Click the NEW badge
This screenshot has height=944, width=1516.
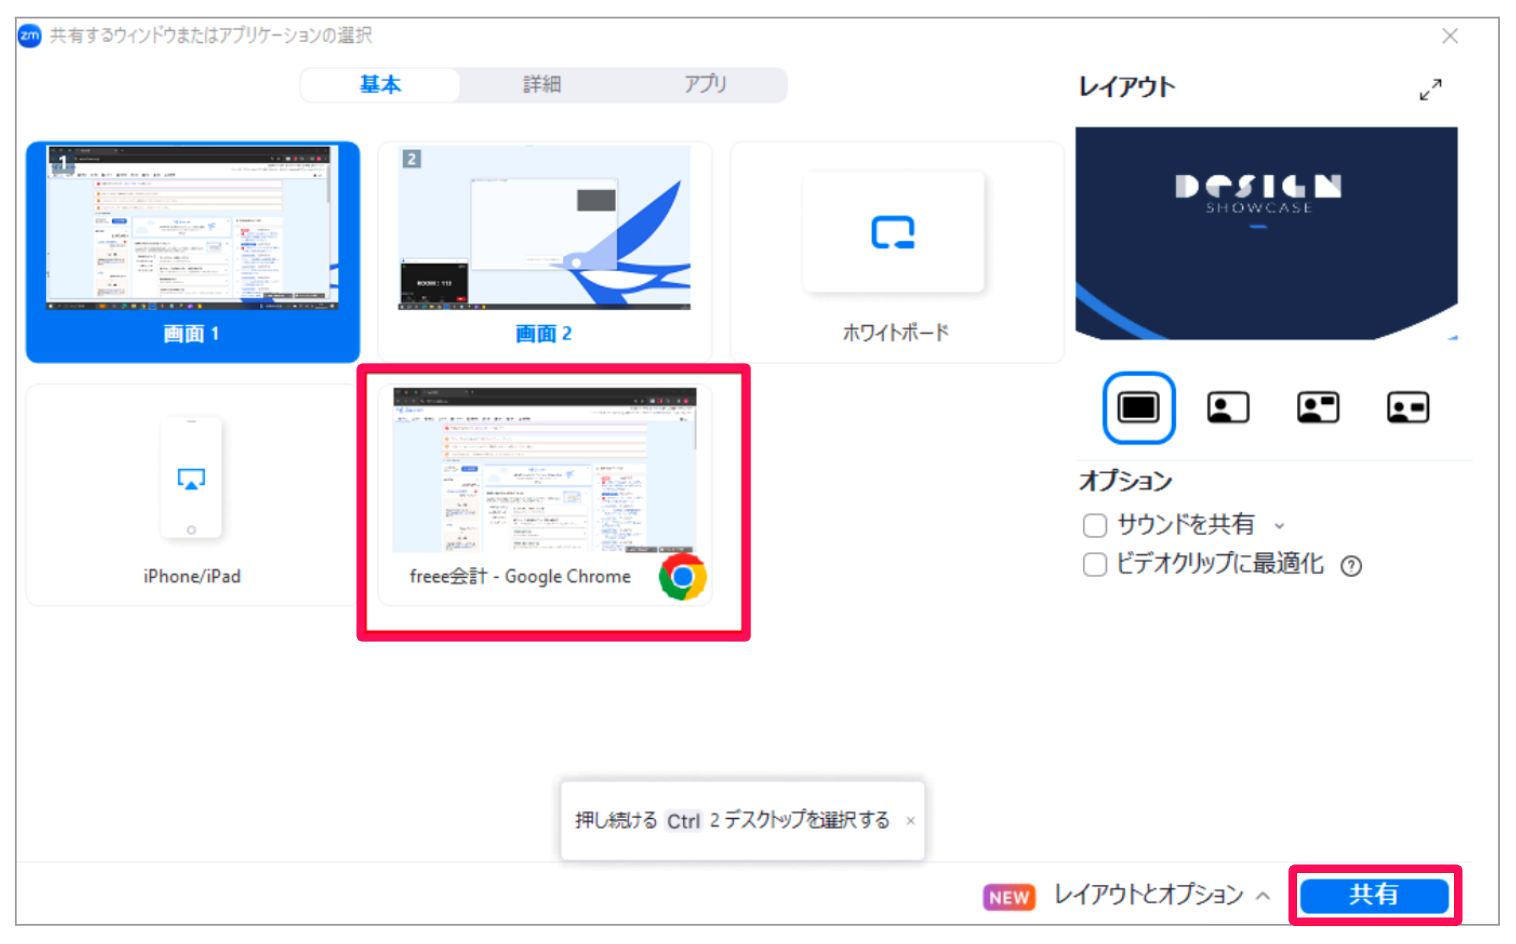1009,897
